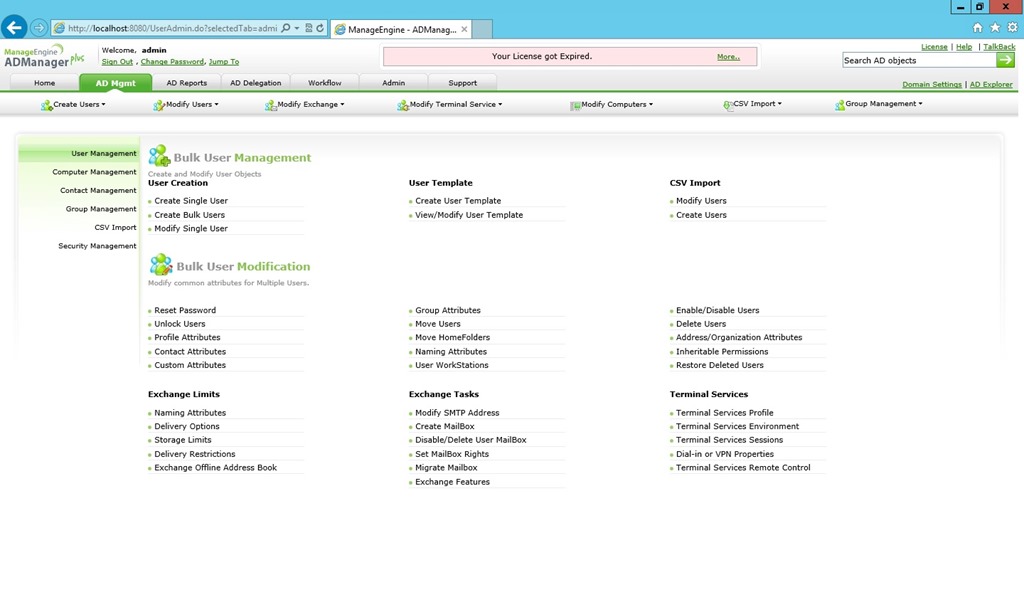This screenshot has width=1024, height=612.
Task: Open the Help link at top right
Action: coord(964,47)
